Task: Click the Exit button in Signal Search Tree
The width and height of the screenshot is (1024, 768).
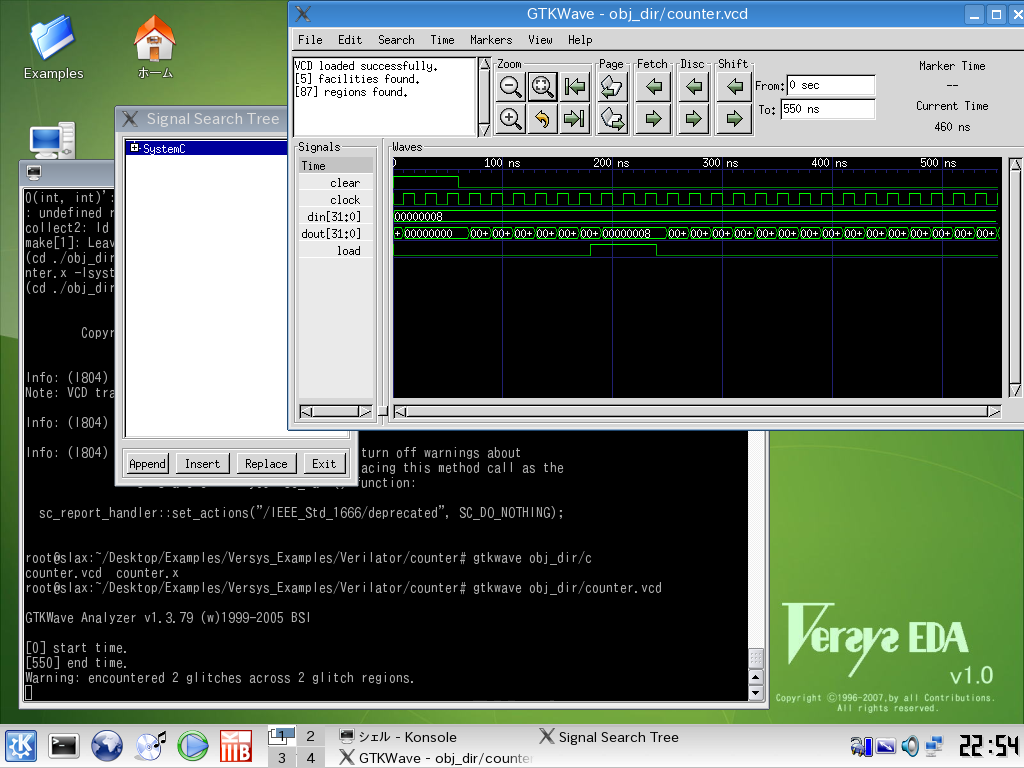Action: (324, 464)
